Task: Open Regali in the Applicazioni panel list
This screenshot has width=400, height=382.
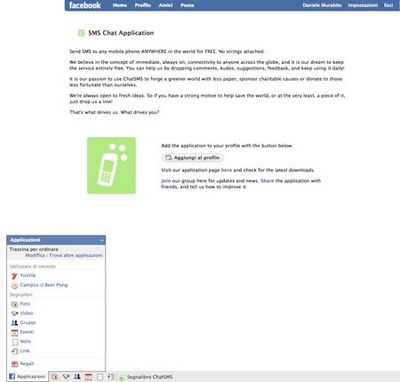Action: pyautogui.click(x=27, y=364)
